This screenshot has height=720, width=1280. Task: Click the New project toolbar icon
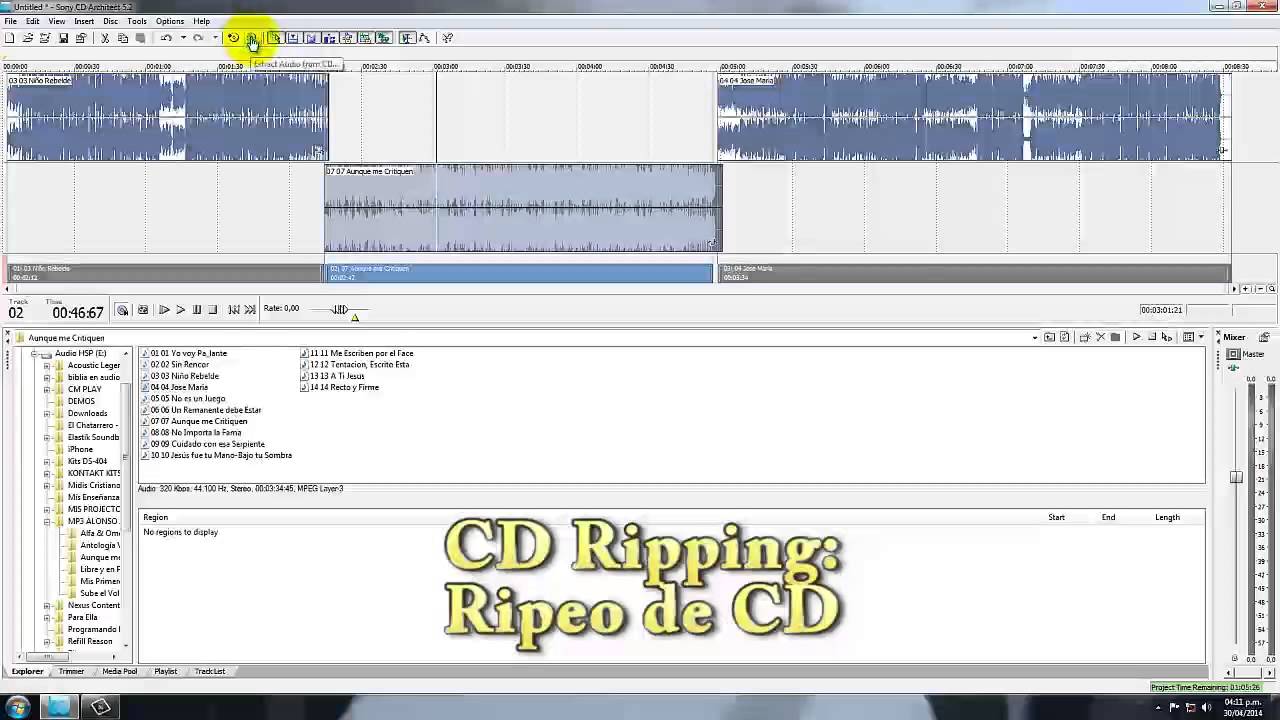10,38
